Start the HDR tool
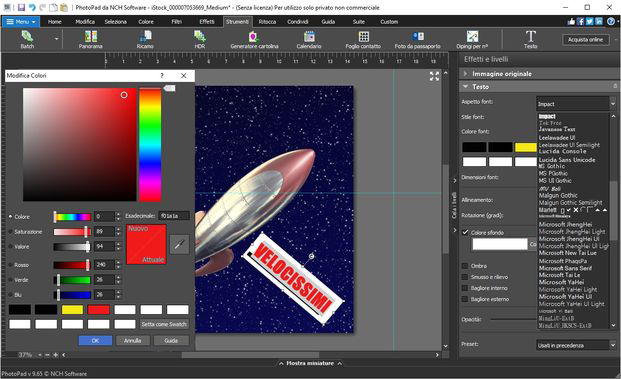Image resolution: width=621 pixels, height=379 pixels. click(x=200, y=40)
